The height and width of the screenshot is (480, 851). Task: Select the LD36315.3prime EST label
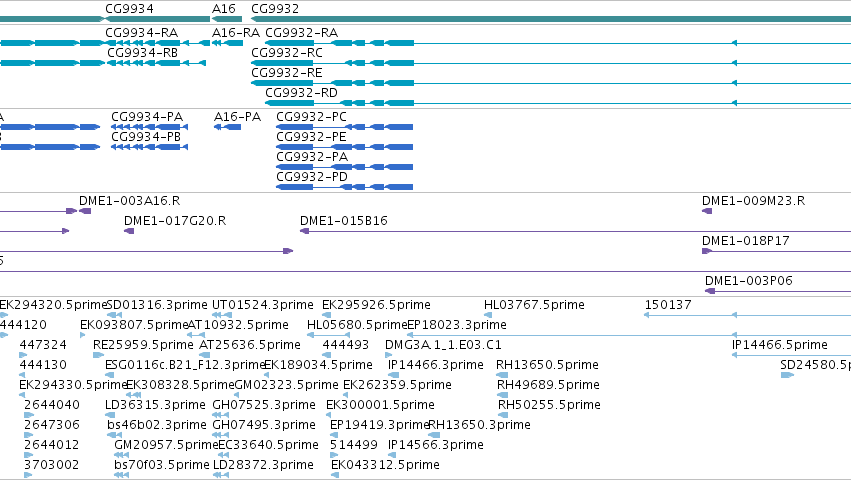[155, 406]
